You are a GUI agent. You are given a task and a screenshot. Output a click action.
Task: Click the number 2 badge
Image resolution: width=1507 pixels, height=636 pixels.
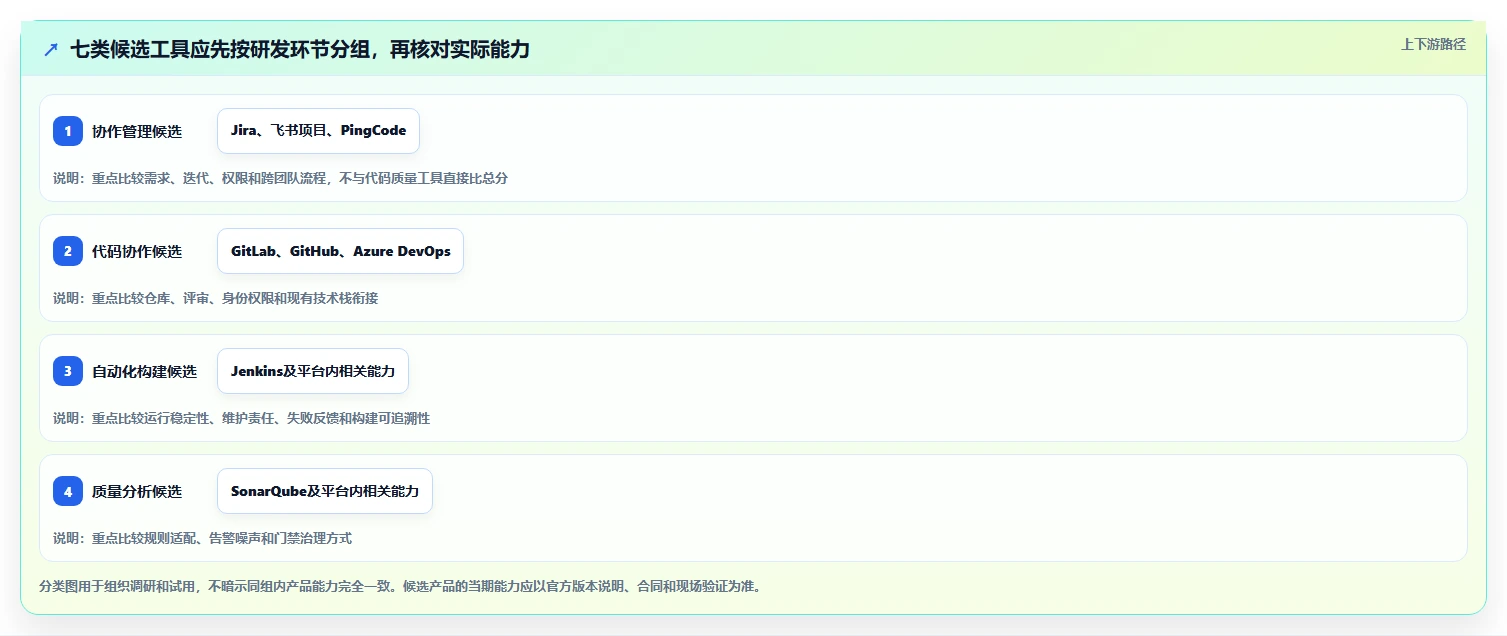point(68,251)
